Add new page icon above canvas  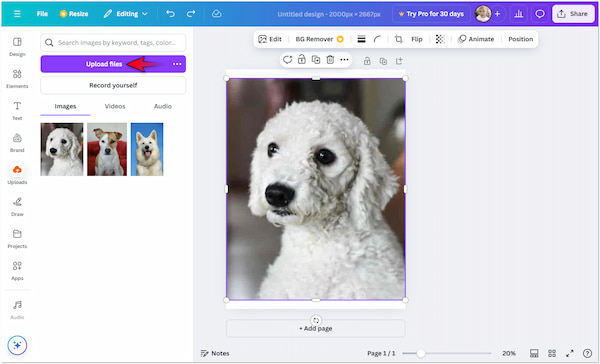(x=399, y=61)
